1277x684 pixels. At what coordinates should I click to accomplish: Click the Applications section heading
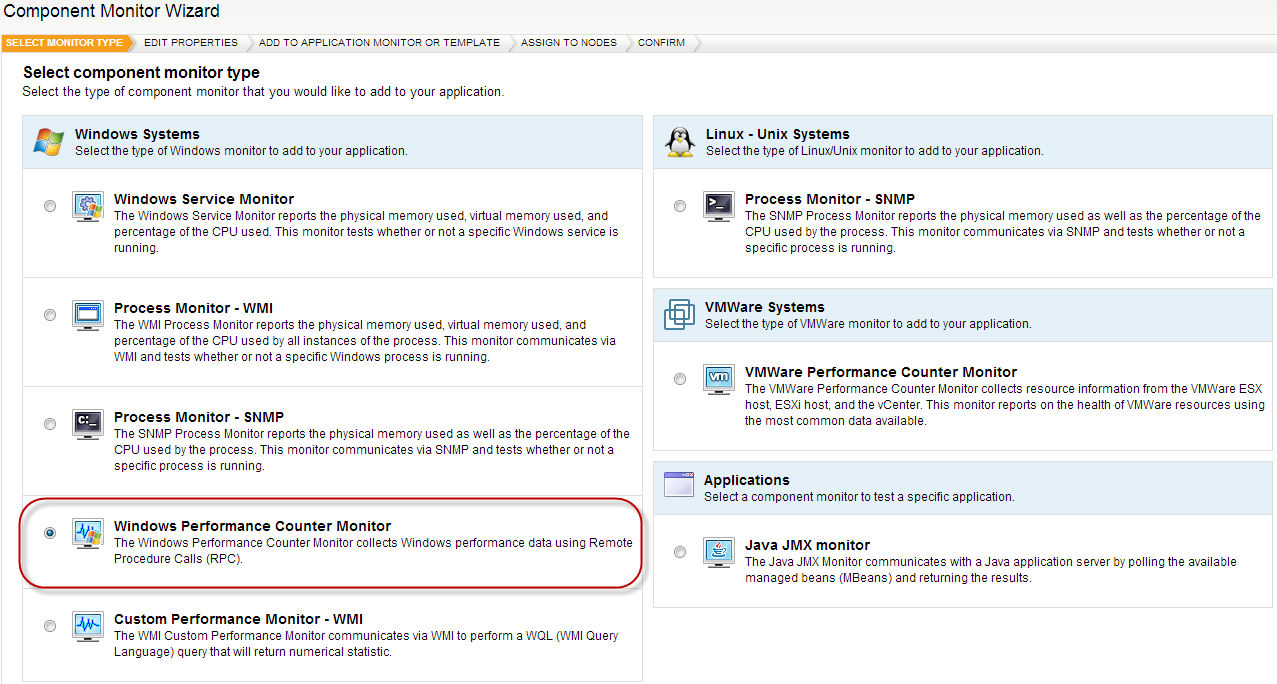(747, 480)
